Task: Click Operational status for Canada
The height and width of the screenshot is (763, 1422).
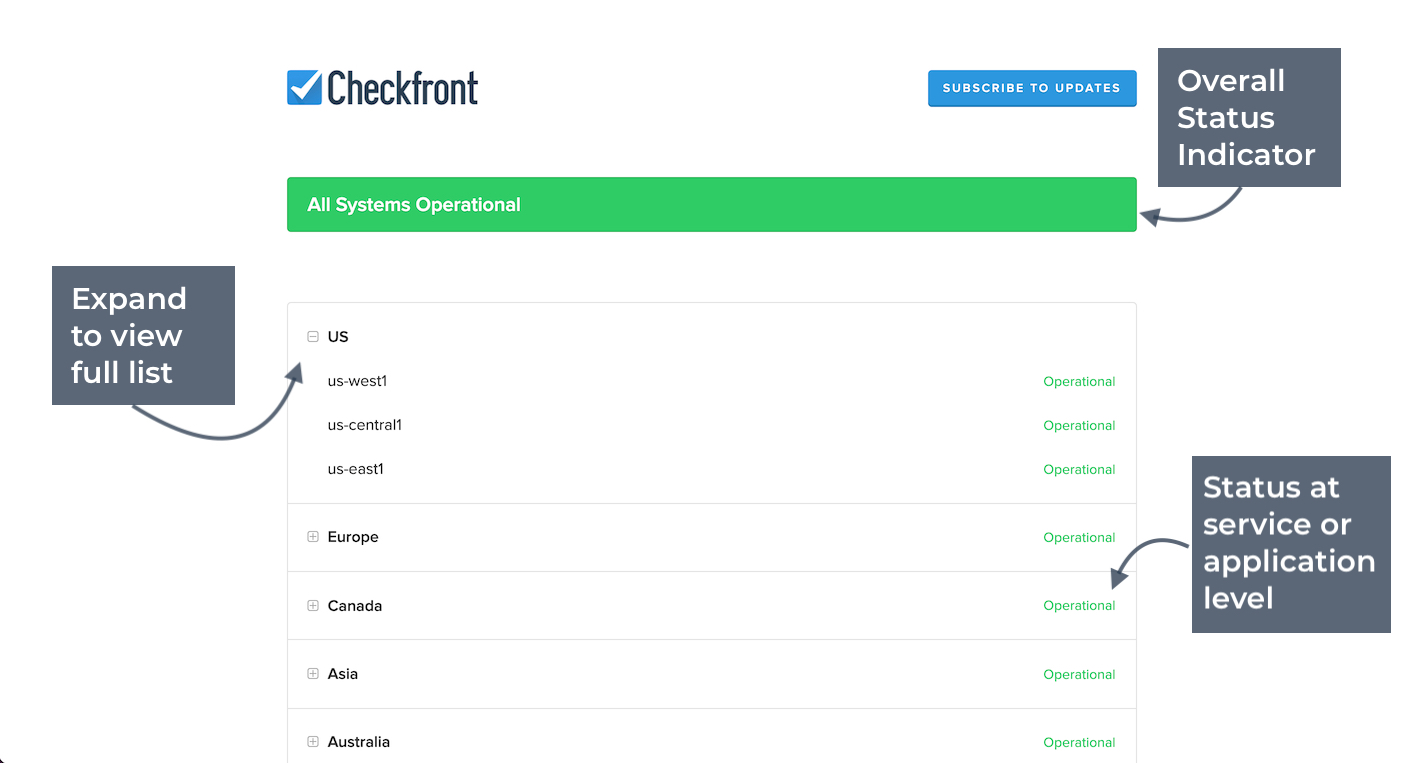Action: (1079, 606)
